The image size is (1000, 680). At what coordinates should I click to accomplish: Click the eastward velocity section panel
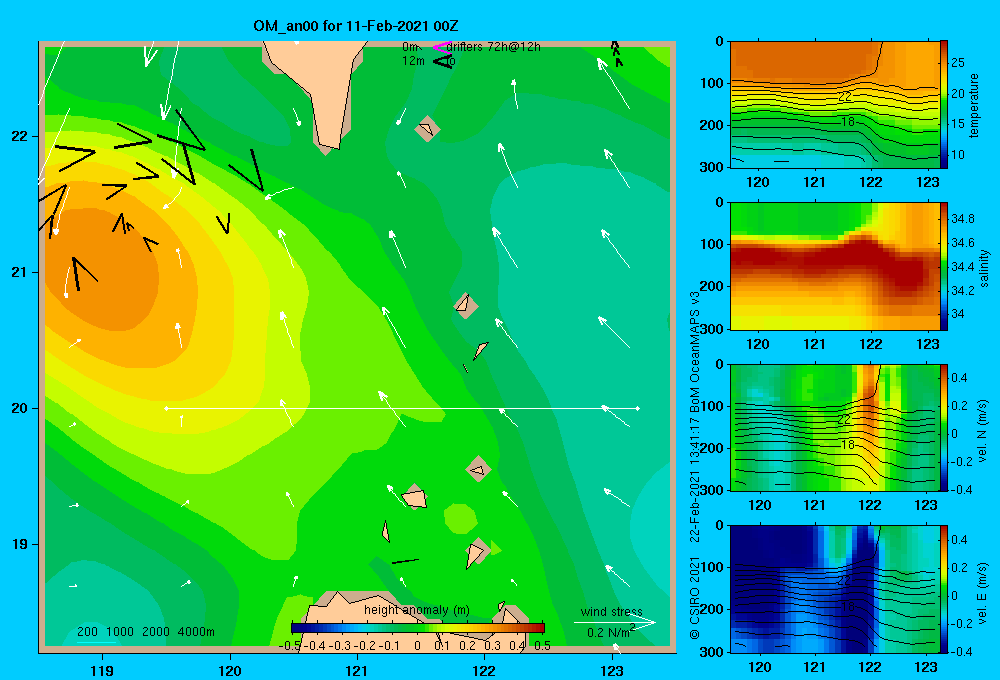click(835, 589)
